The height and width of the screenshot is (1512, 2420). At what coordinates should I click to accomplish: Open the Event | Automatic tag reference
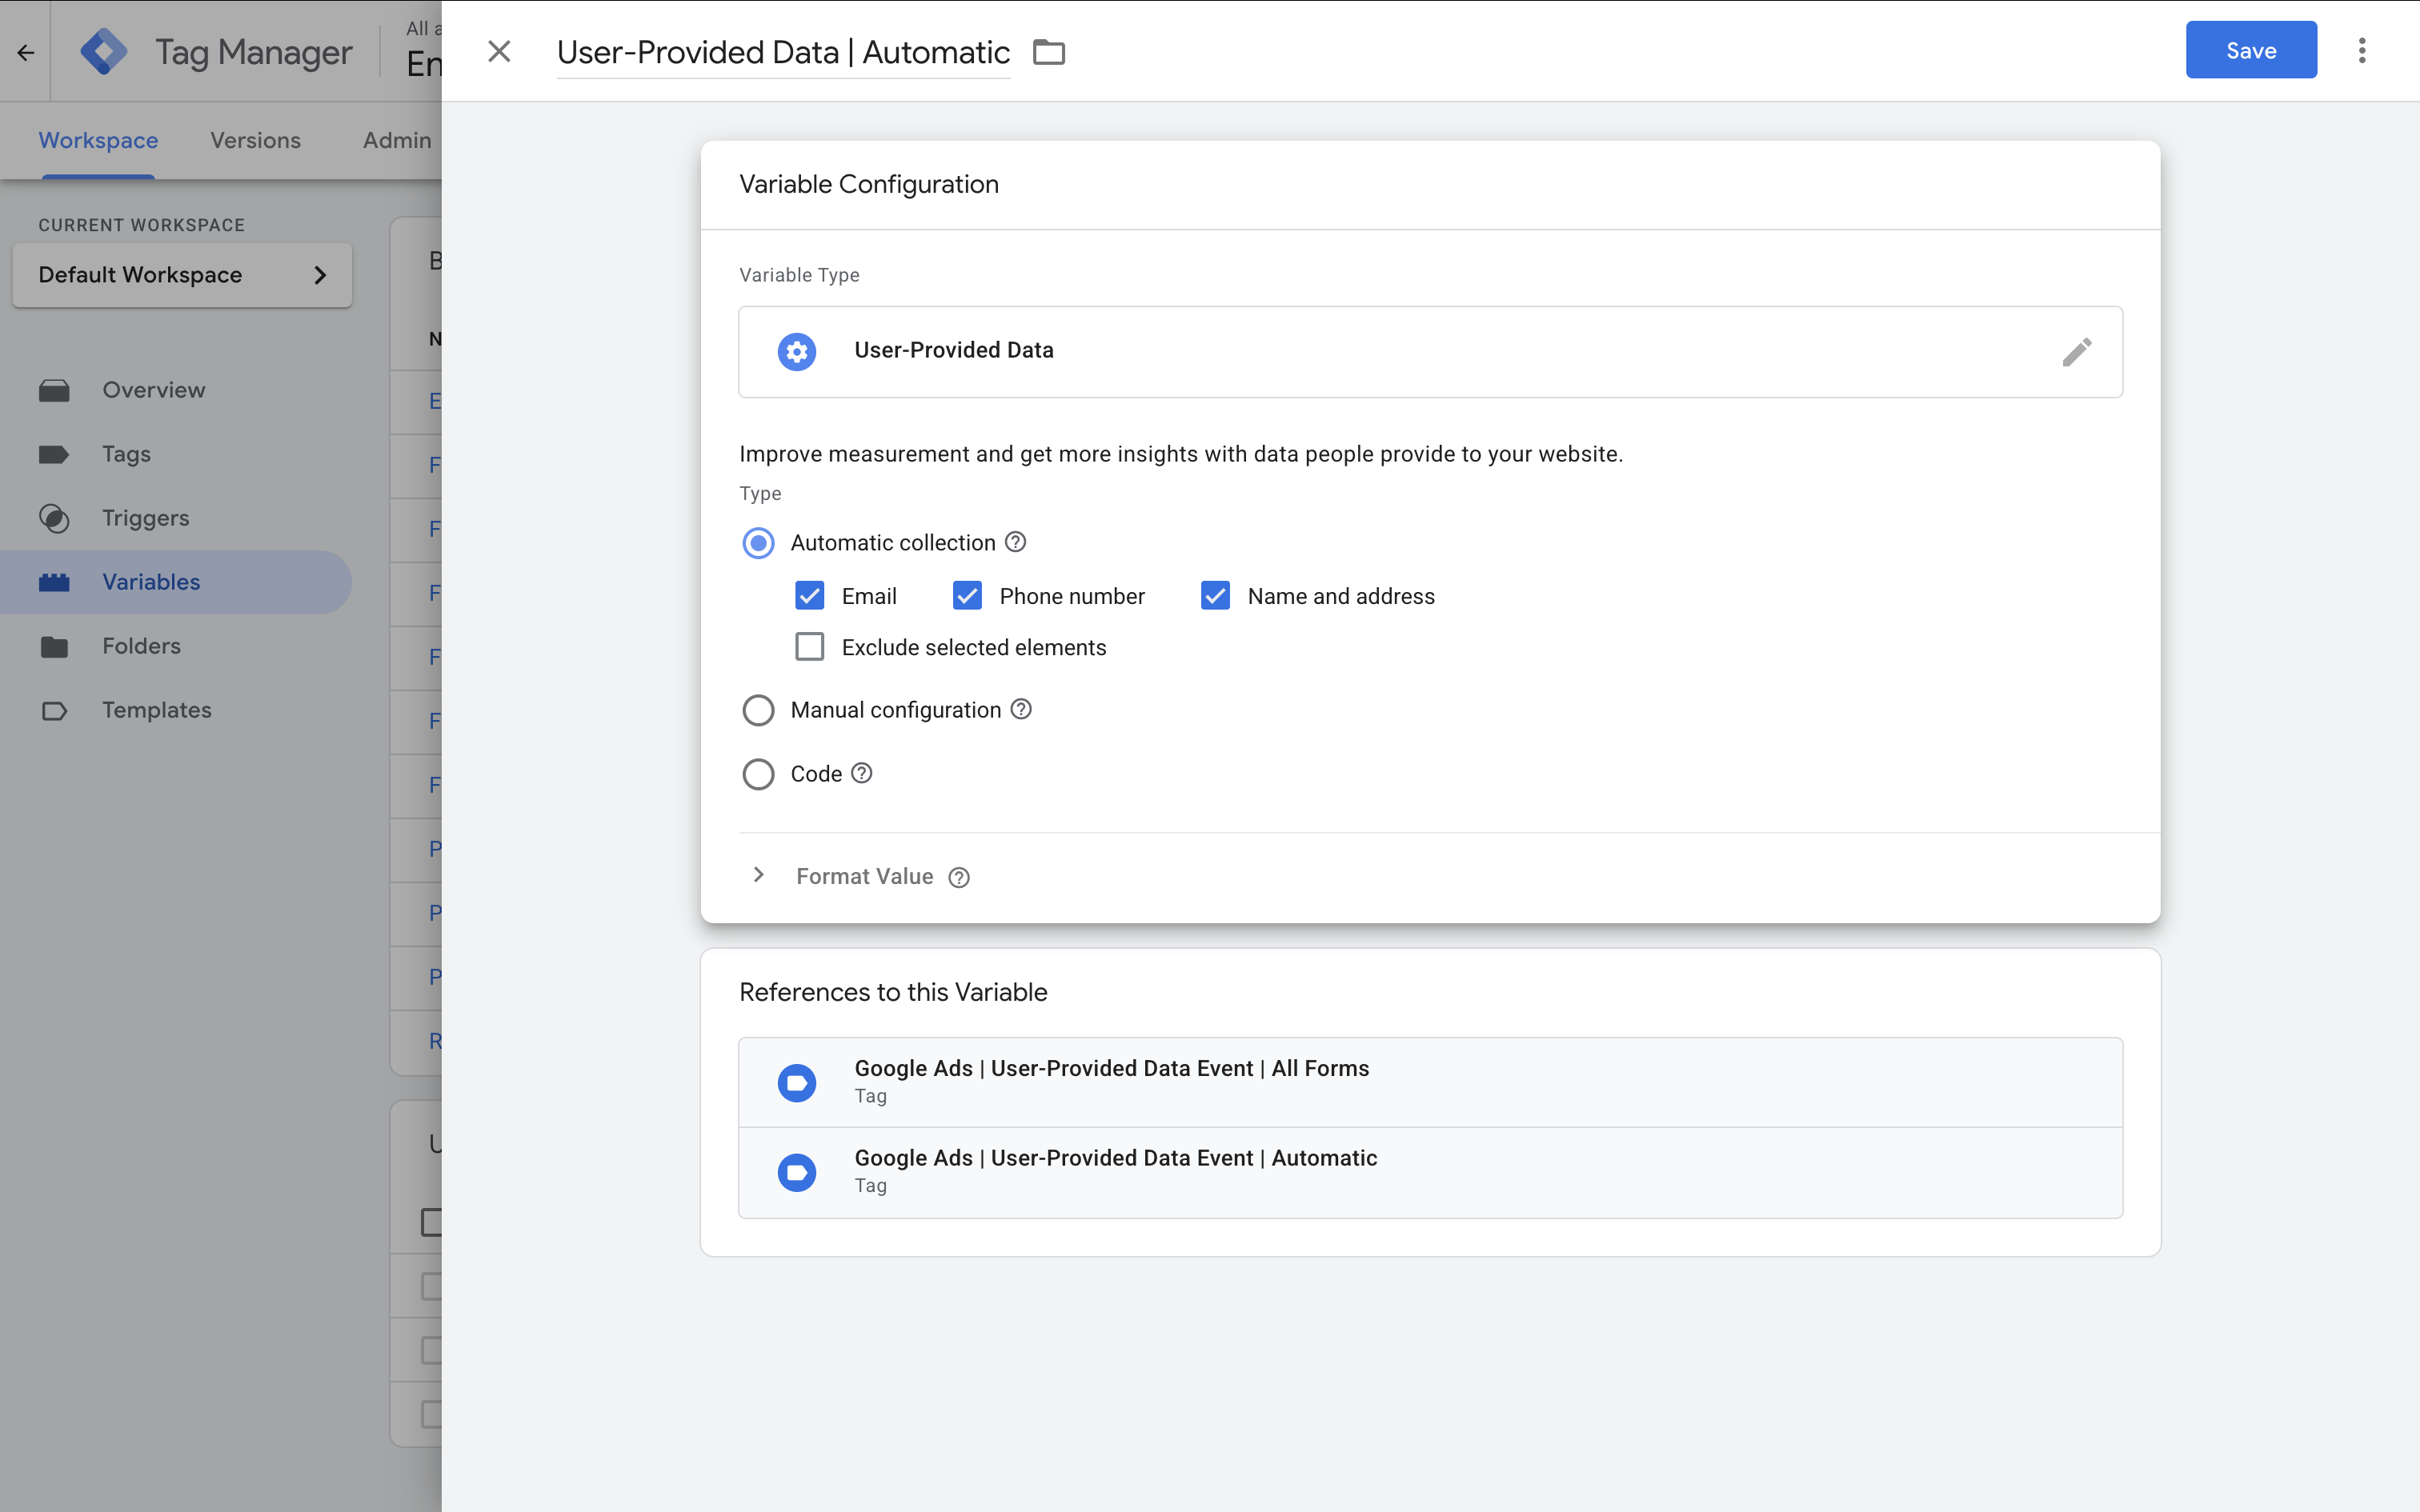pos(1430,1172)
